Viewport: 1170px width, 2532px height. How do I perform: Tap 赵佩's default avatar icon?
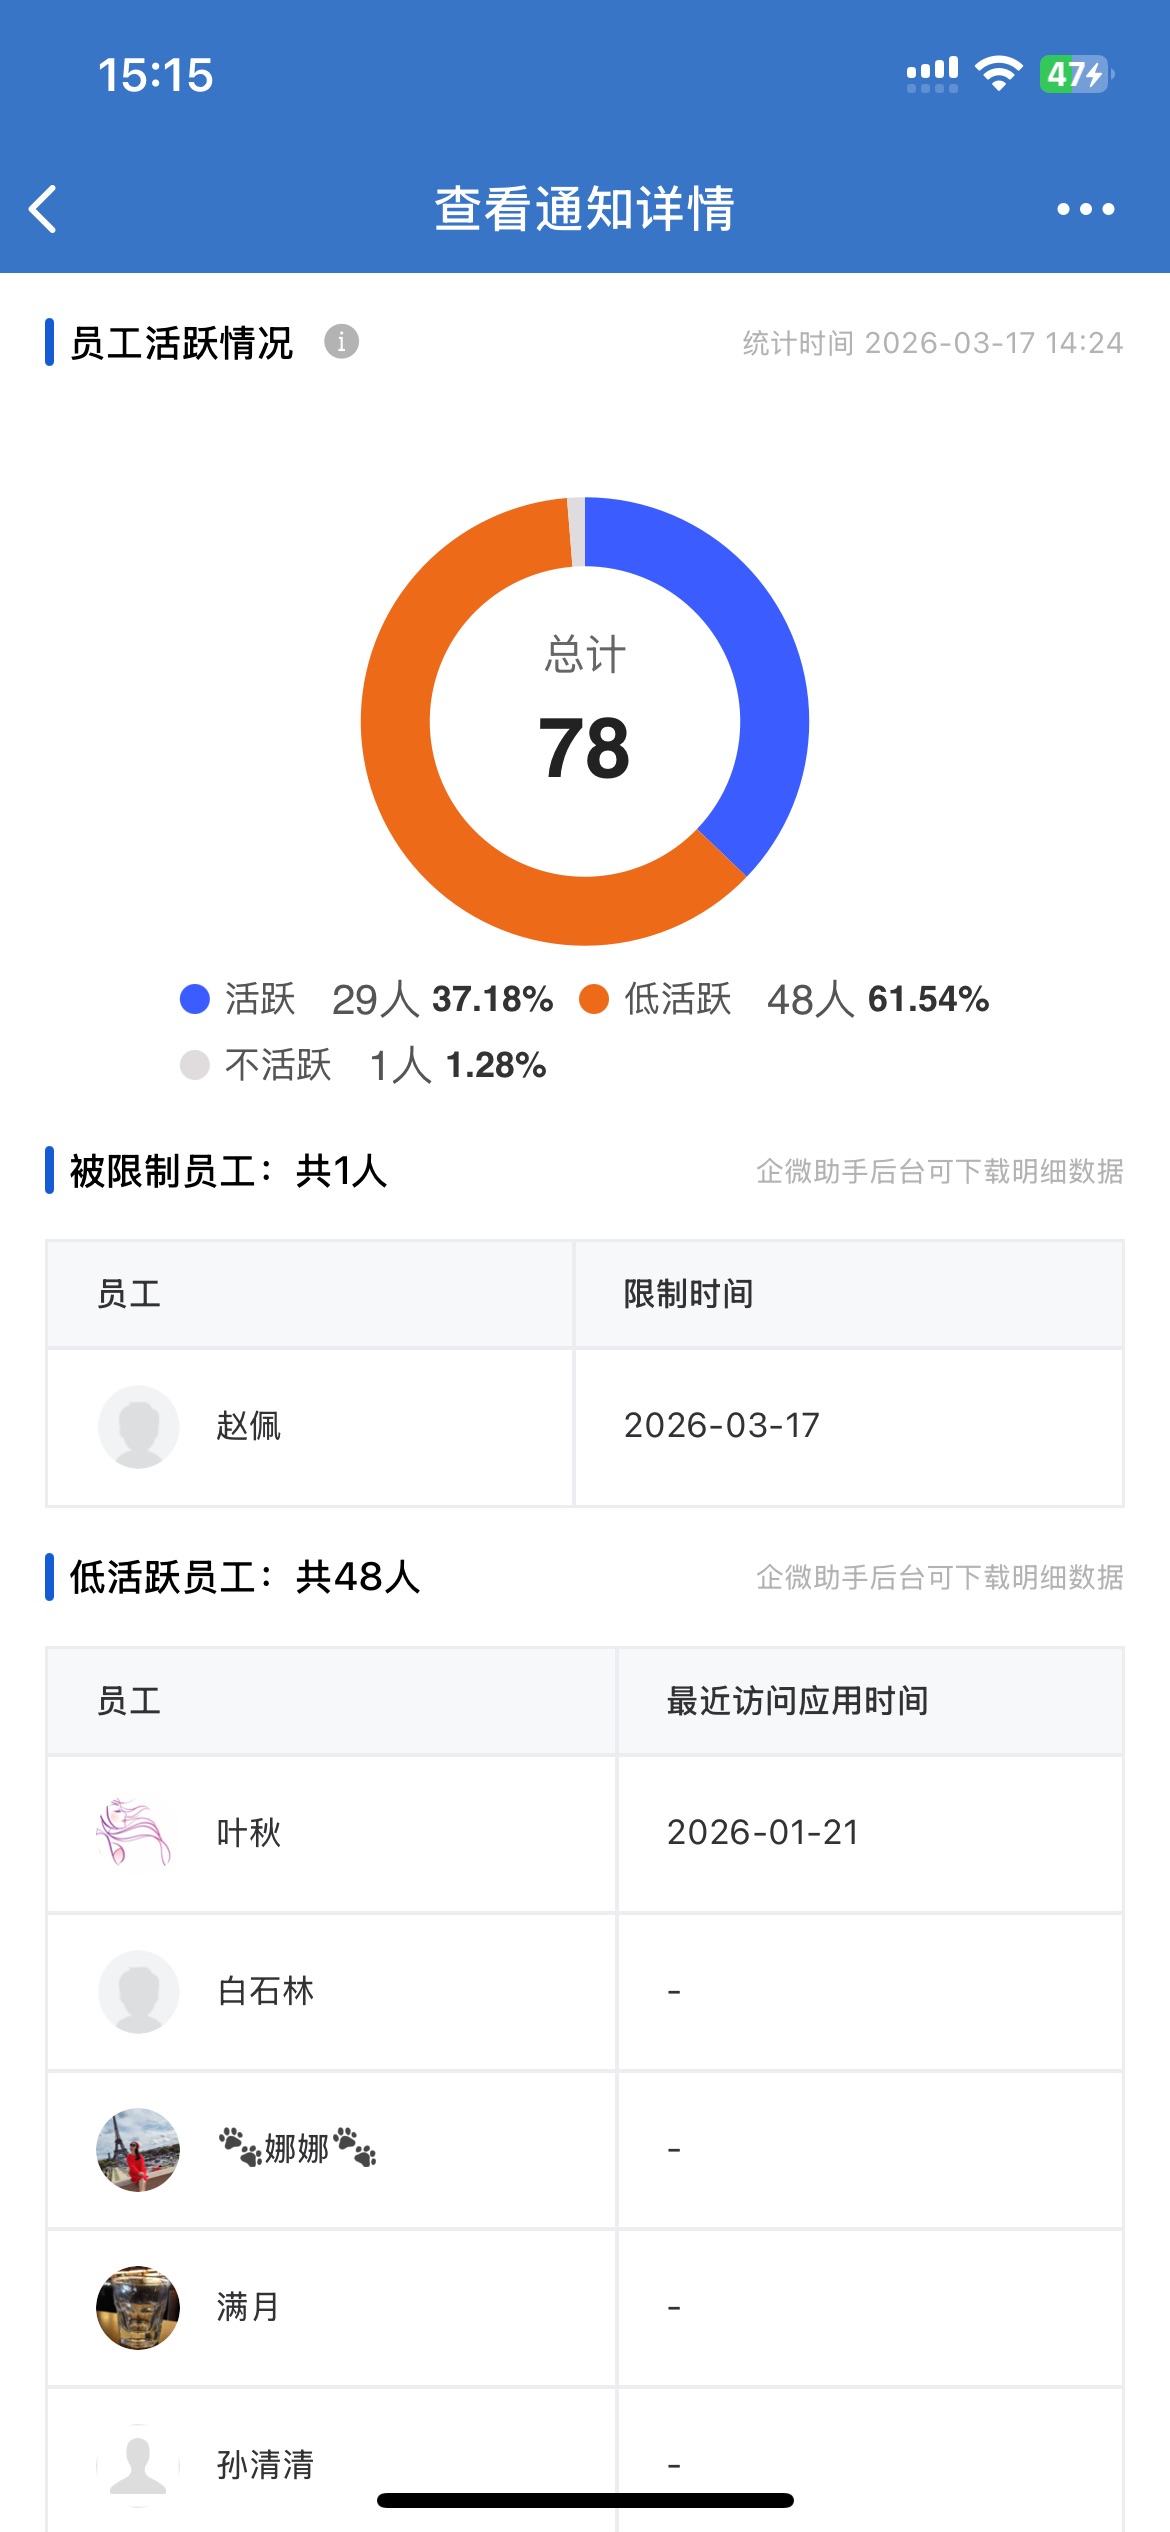[x=139, y=1426]
